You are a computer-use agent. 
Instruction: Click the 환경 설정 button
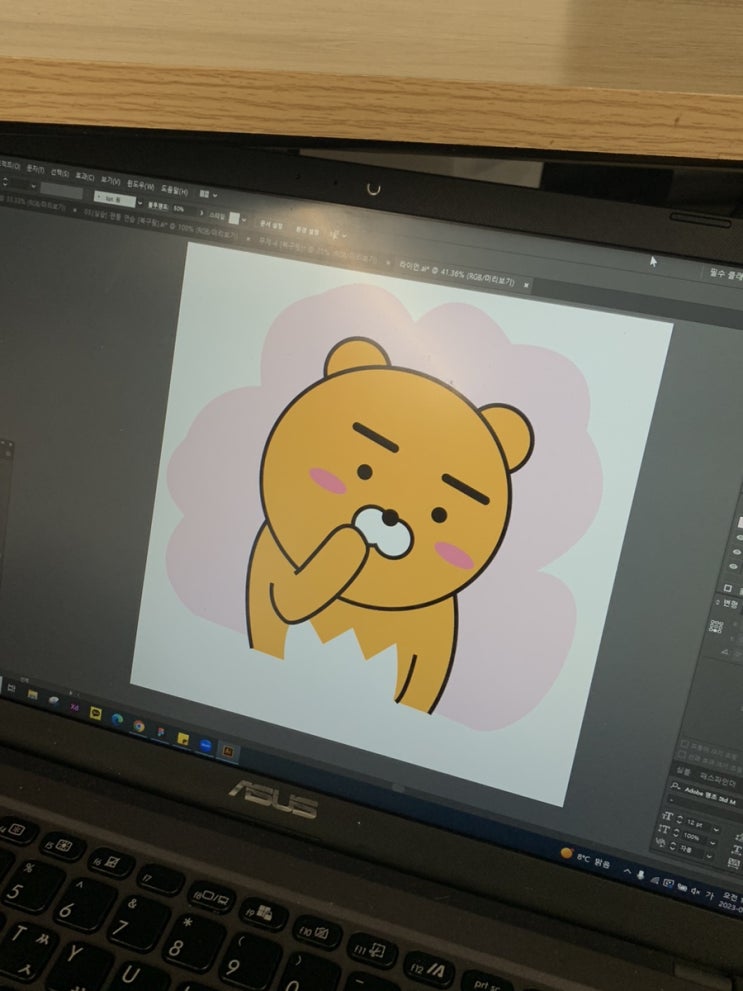(x=307, y=230)
